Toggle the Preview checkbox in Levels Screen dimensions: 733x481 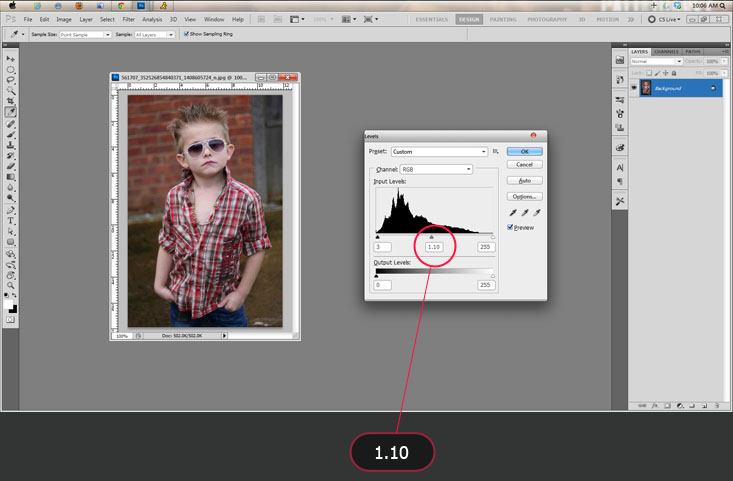pyautogui.click(x=510, y=227)
